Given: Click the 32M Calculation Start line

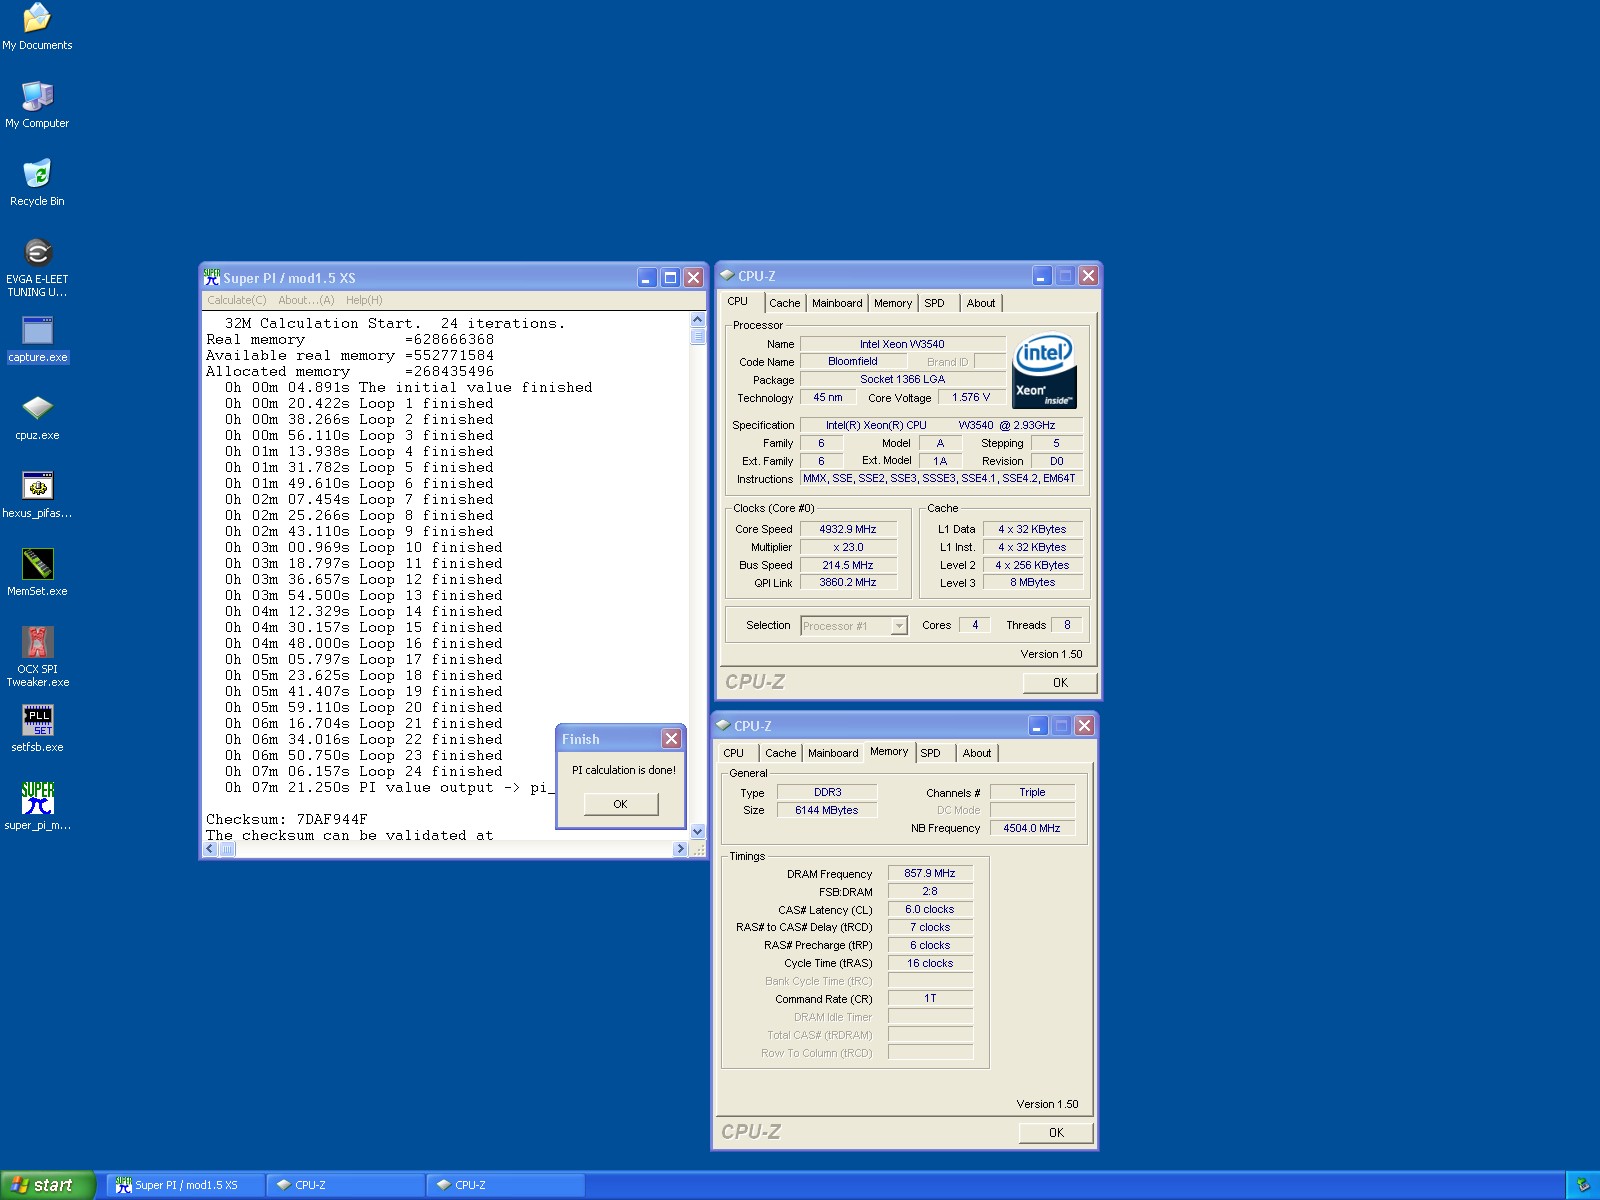Looking at the screenshot, I should (395, 323).
